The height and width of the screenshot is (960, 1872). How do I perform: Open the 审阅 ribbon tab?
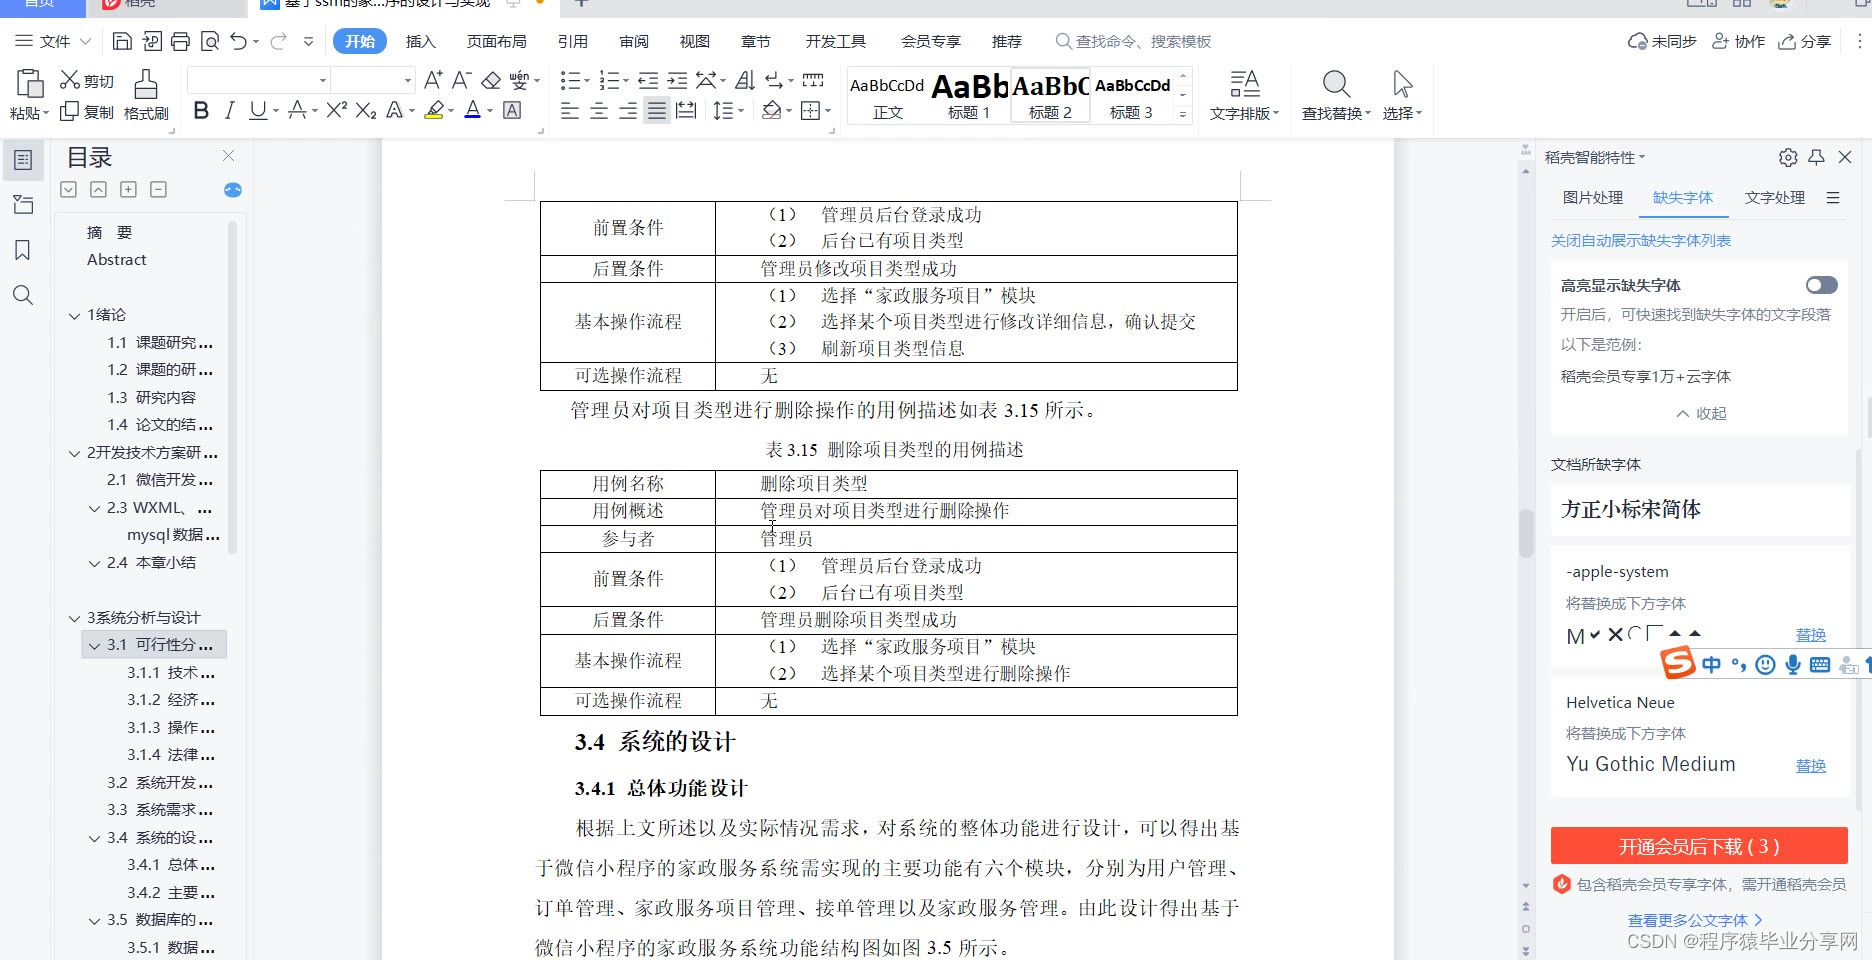coord(633,41)
